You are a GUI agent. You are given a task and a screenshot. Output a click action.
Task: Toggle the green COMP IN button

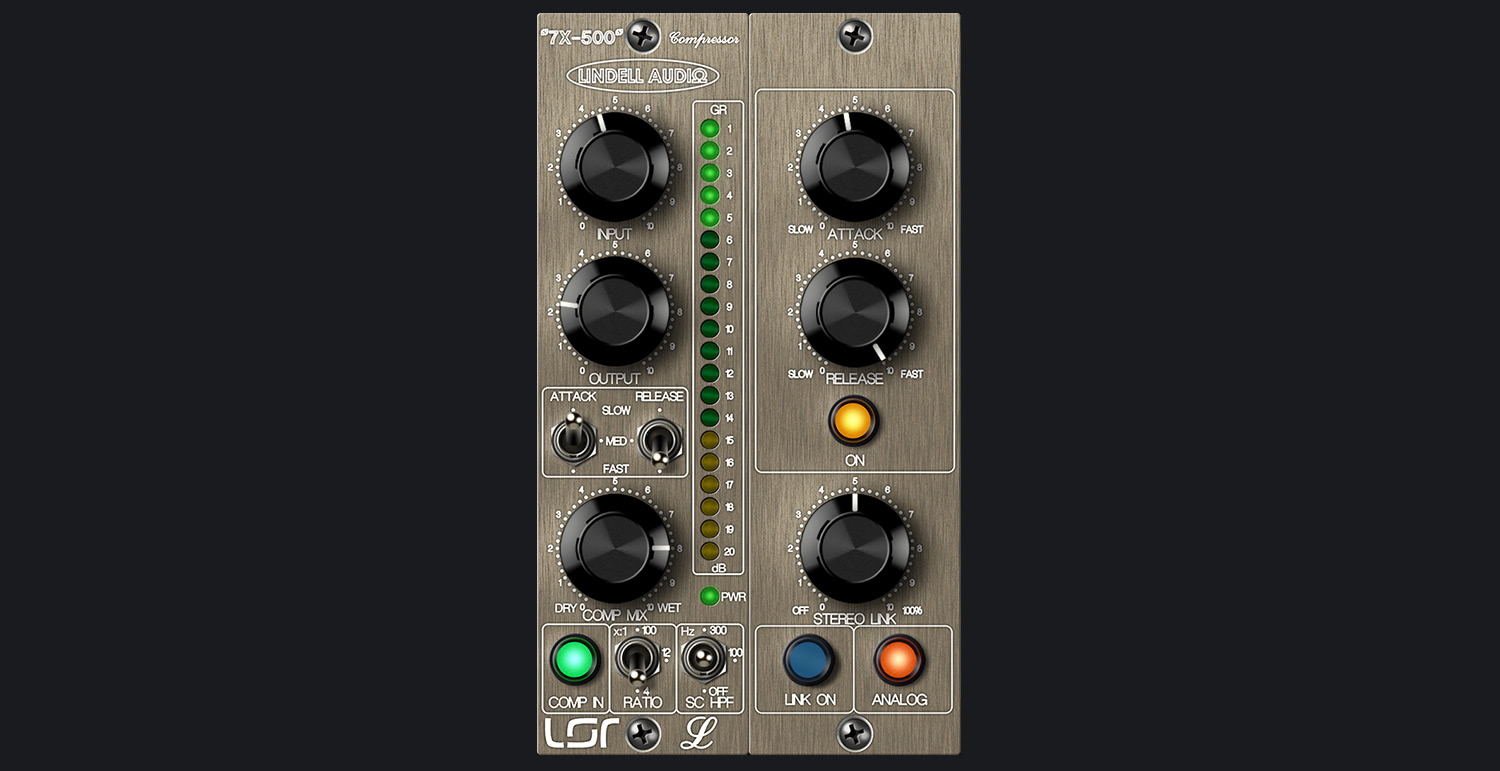point(574,659)
